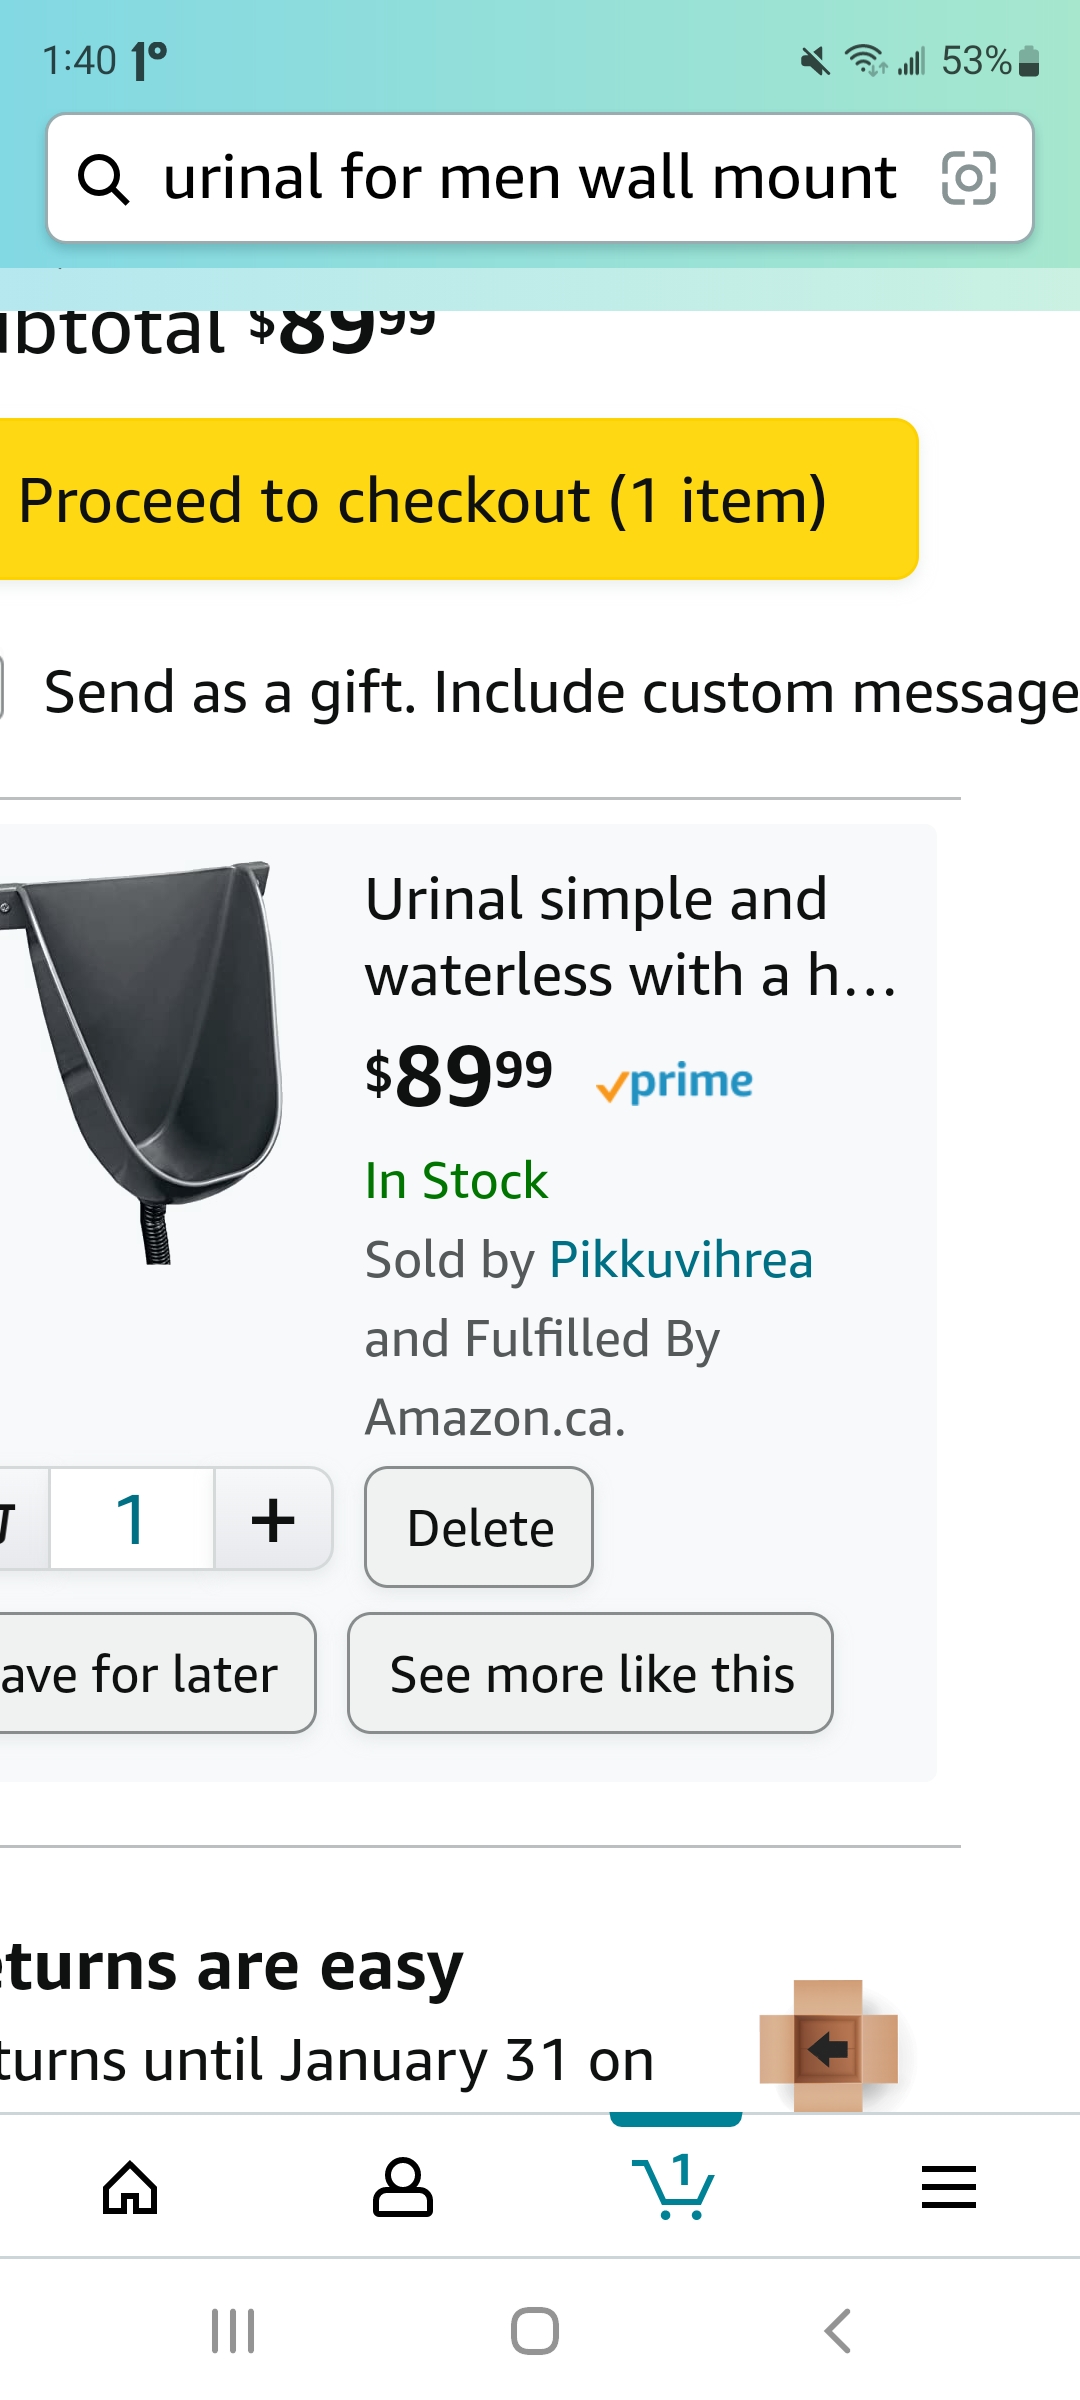The image size is (1080, 2400).
Task: Tap the returns box arrow icon
Action: [x=828, y=2046]
